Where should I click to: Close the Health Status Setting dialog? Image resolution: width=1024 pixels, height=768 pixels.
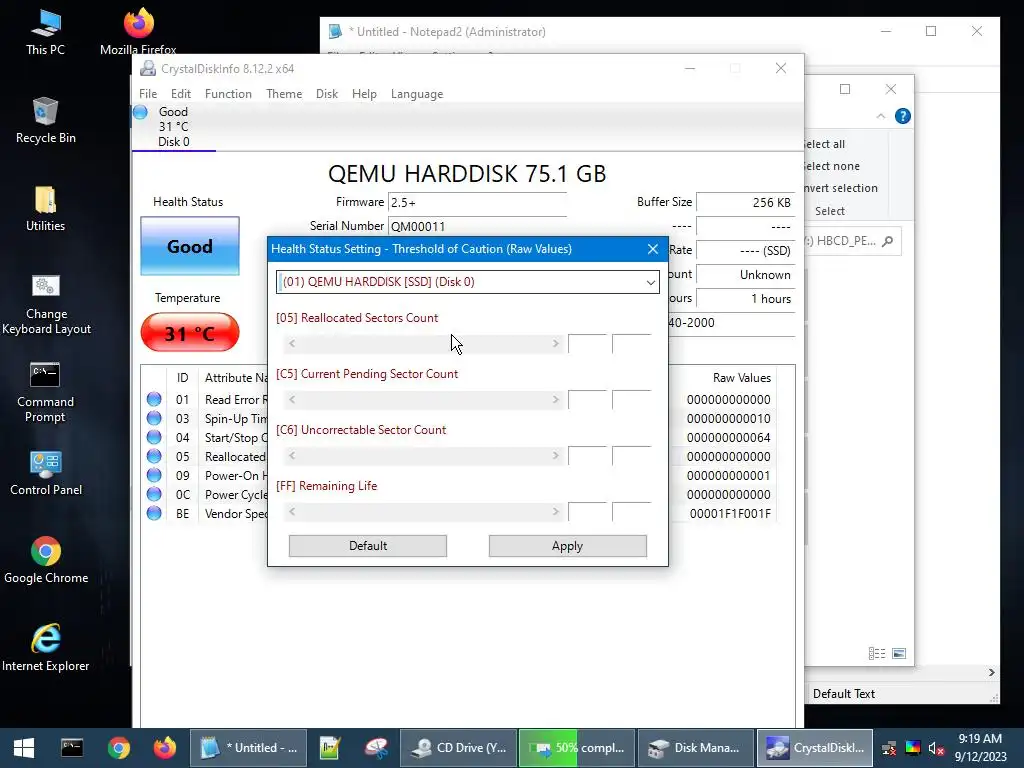[652, 249]
